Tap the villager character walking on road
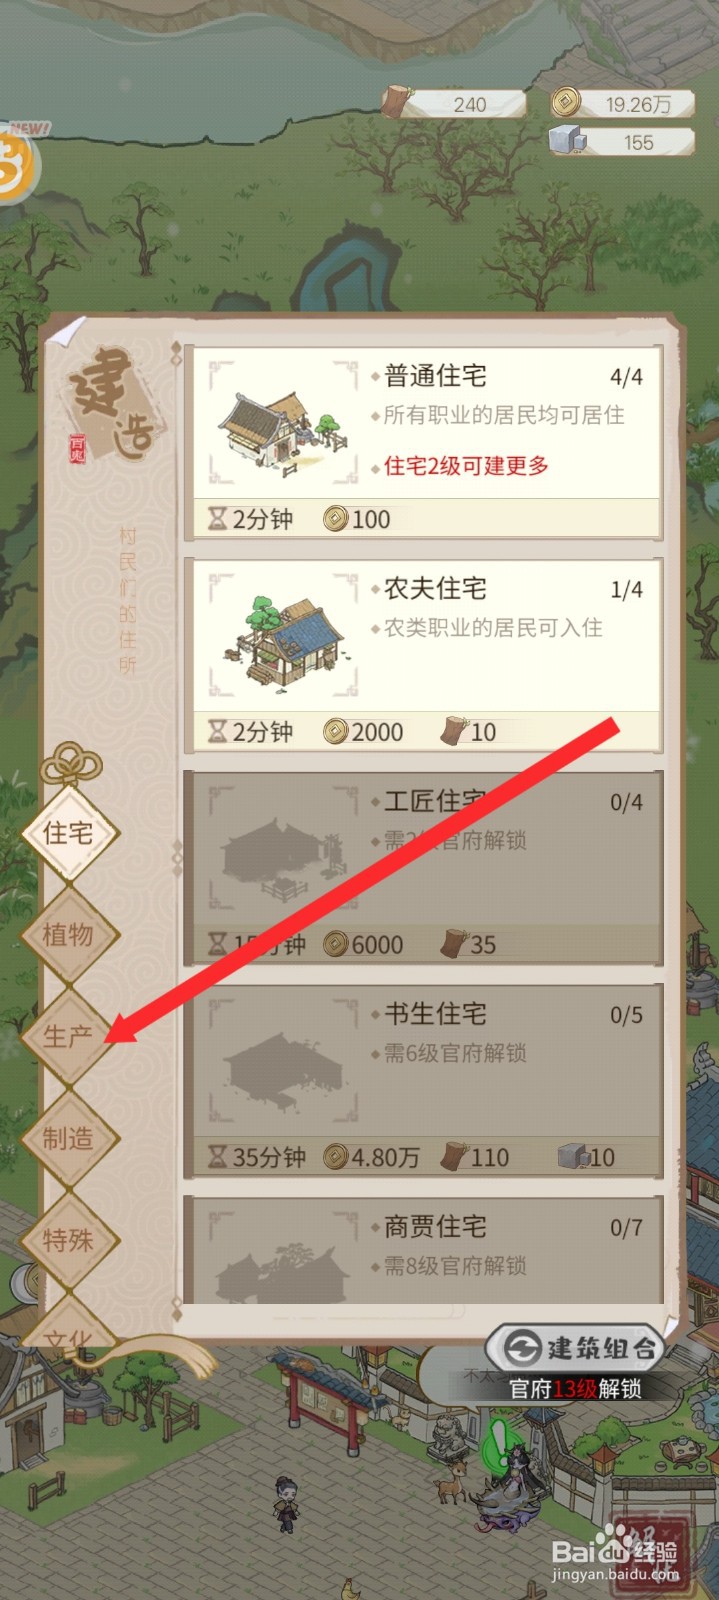The height and width of the screenshot is (1600, 719). coord(285,1502)
